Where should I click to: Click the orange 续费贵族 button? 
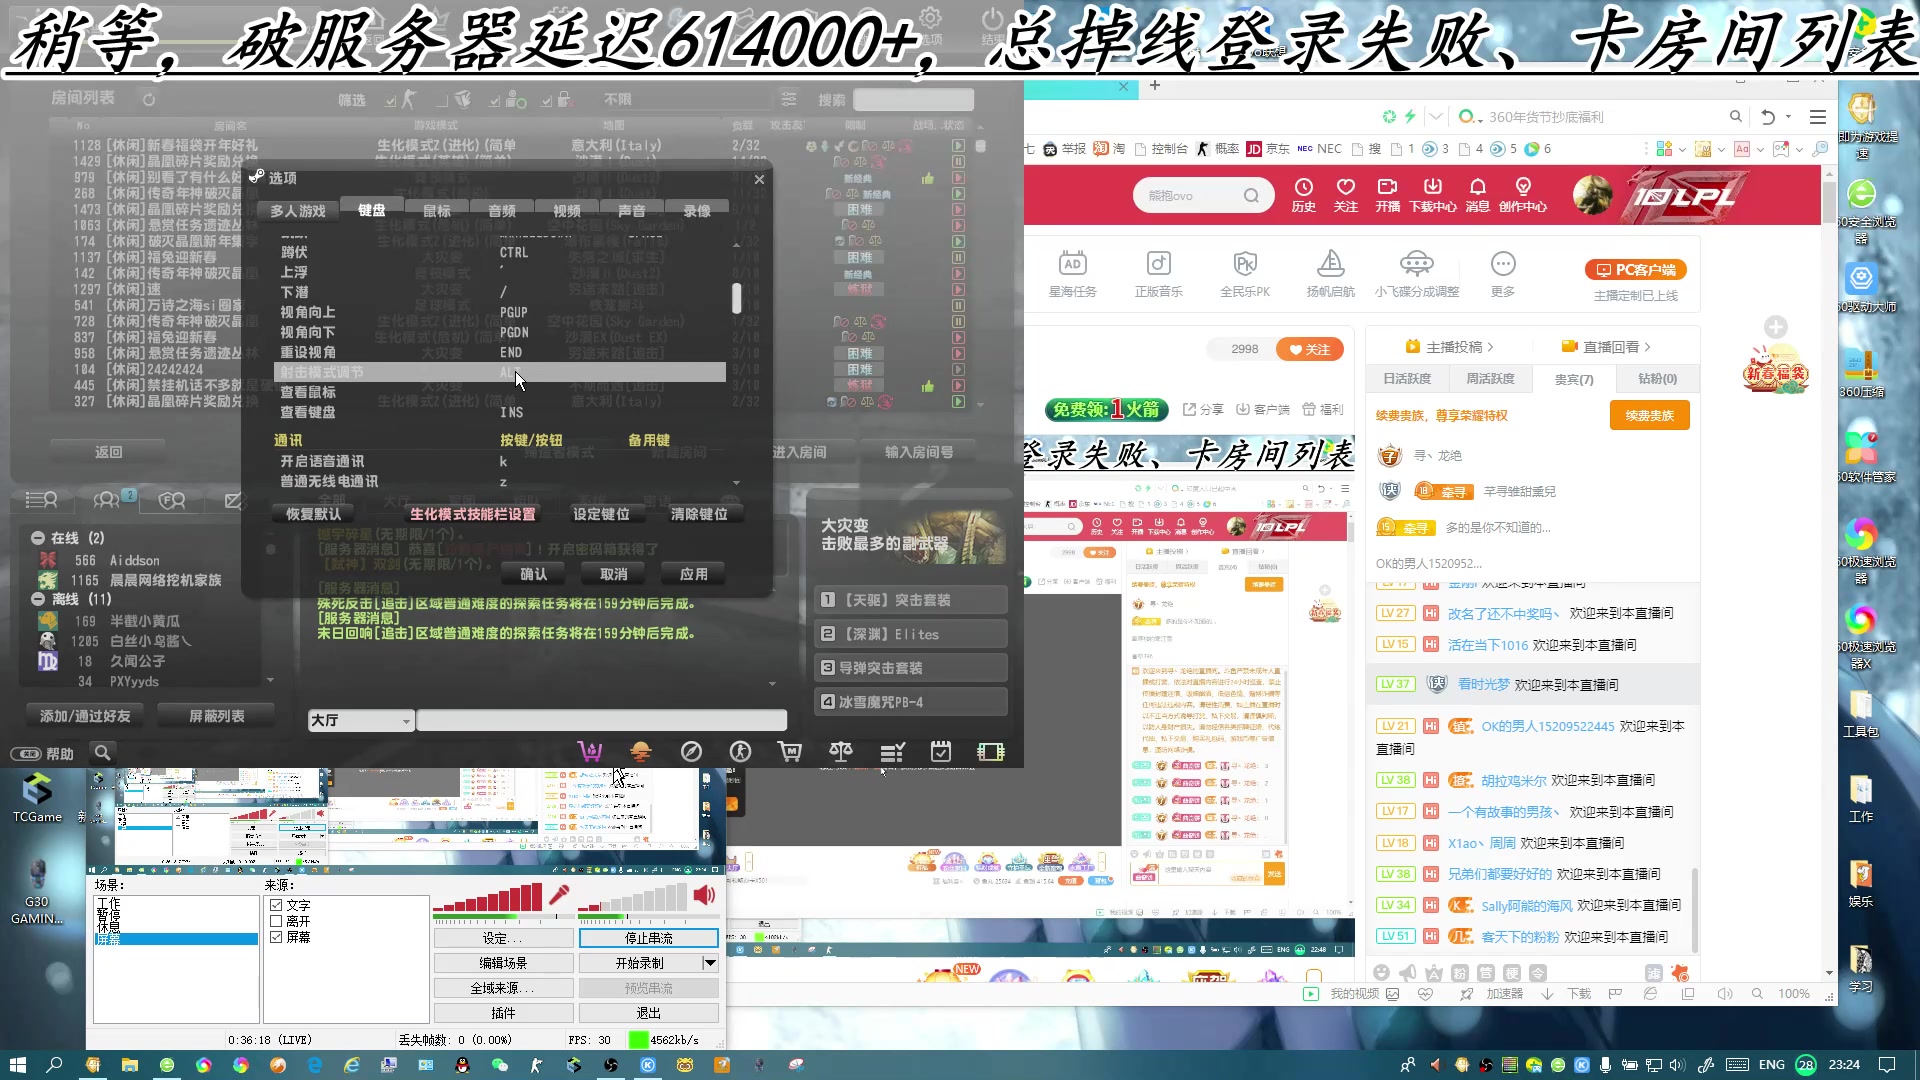click(1650, 415)
